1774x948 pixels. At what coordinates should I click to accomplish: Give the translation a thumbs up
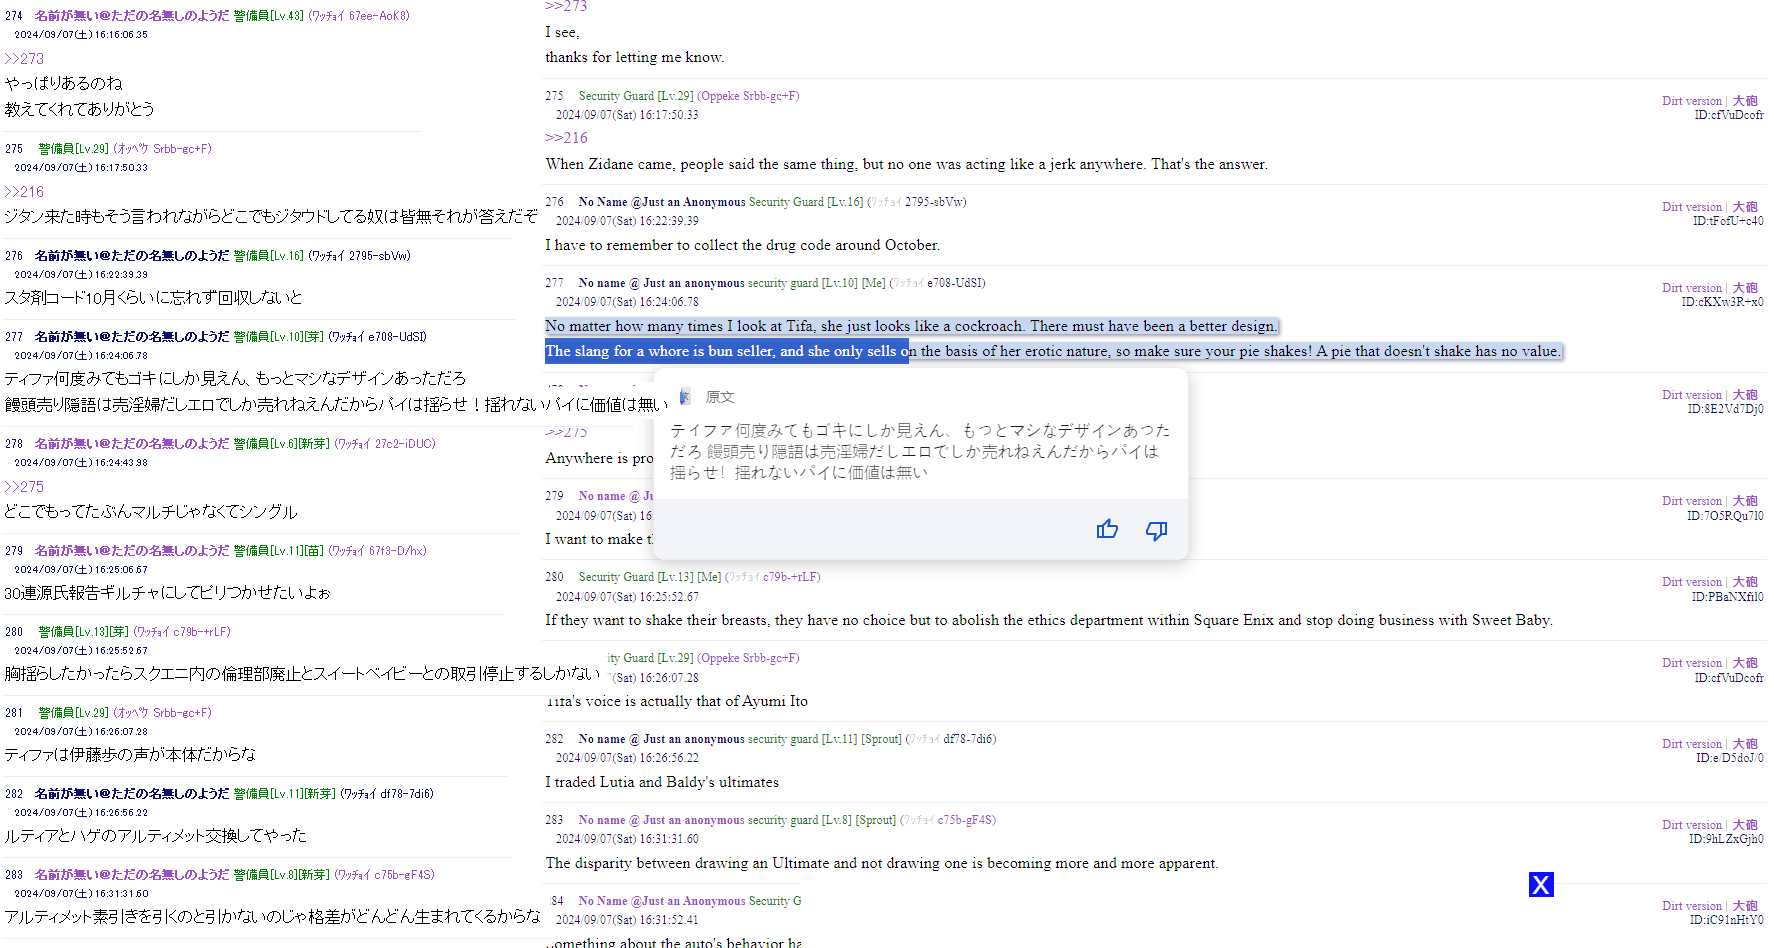tap(1107, 529)
